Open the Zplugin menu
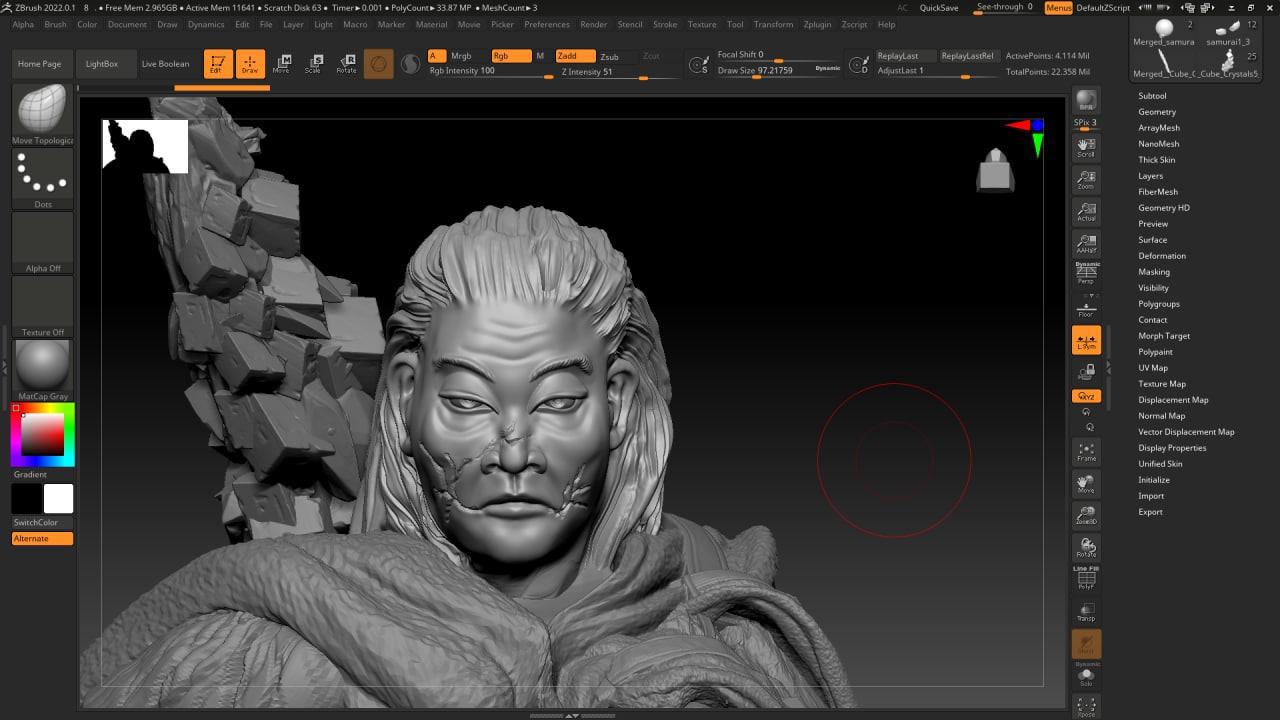 (817, 24)
